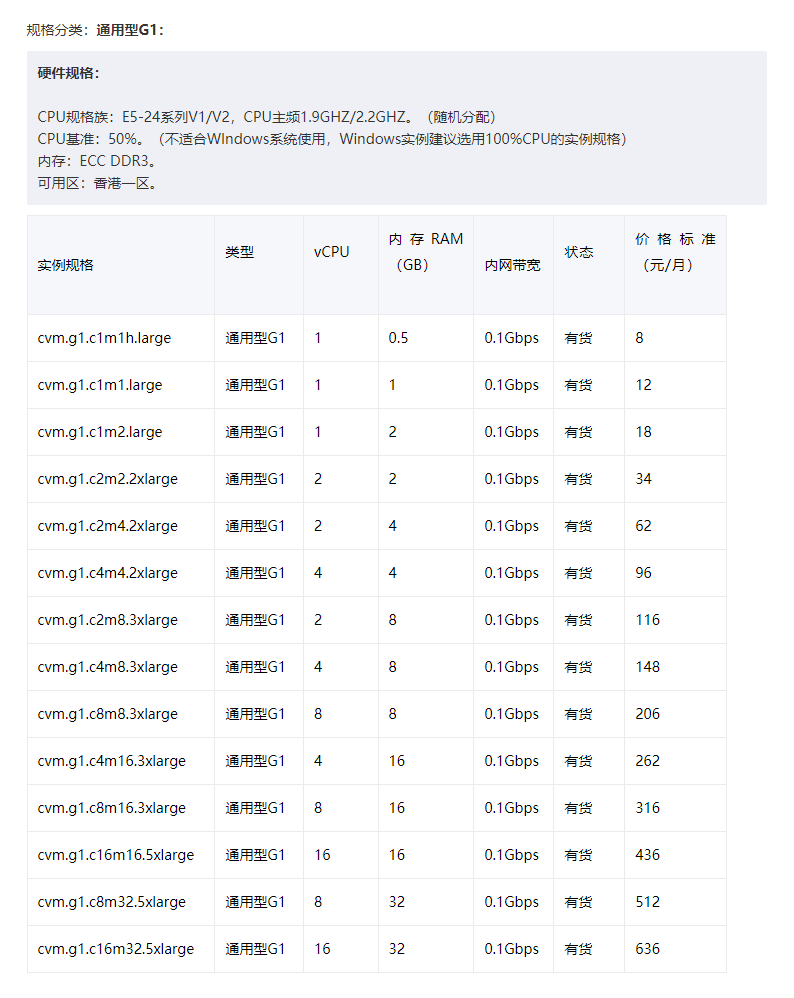
Task: Click price 436 in c16m16.5xlarge row
Action: click(x=648, y=855)
